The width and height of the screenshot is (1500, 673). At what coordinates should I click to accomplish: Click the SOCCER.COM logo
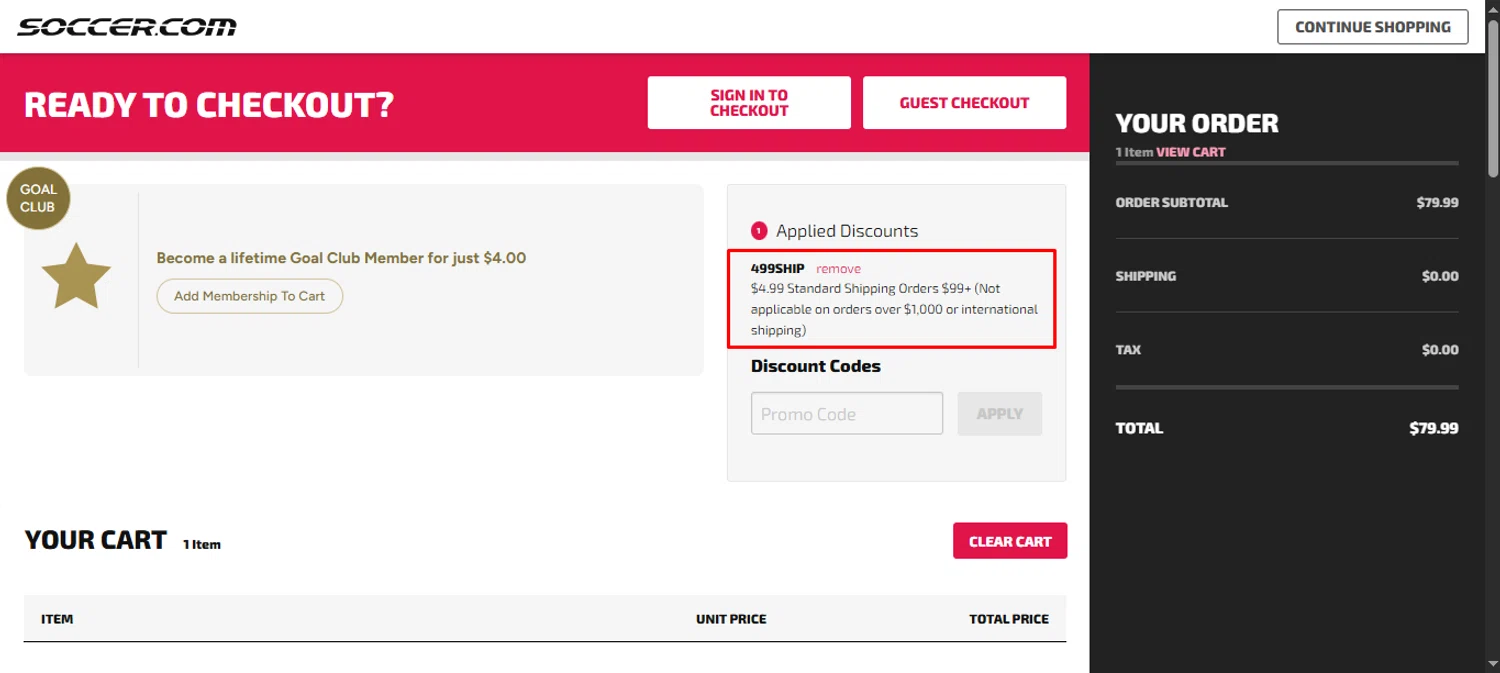[127, 27]
